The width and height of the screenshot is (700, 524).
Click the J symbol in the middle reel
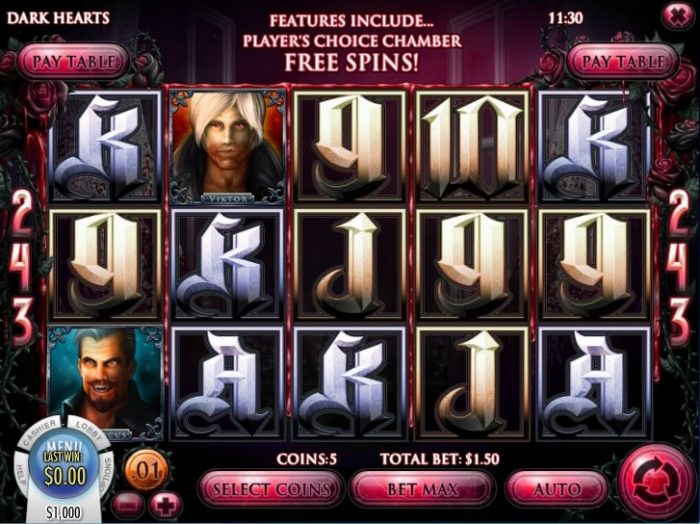tap(350, 265)
